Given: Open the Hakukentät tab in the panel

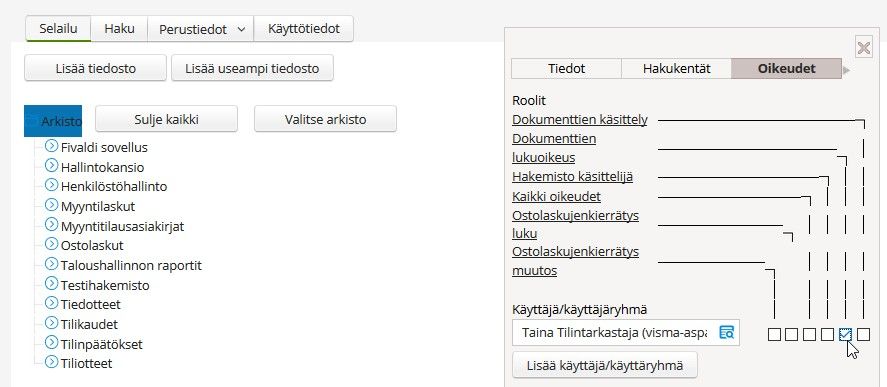Looking at the screenshot, I should pyautogui.click(x=677, y=68).
